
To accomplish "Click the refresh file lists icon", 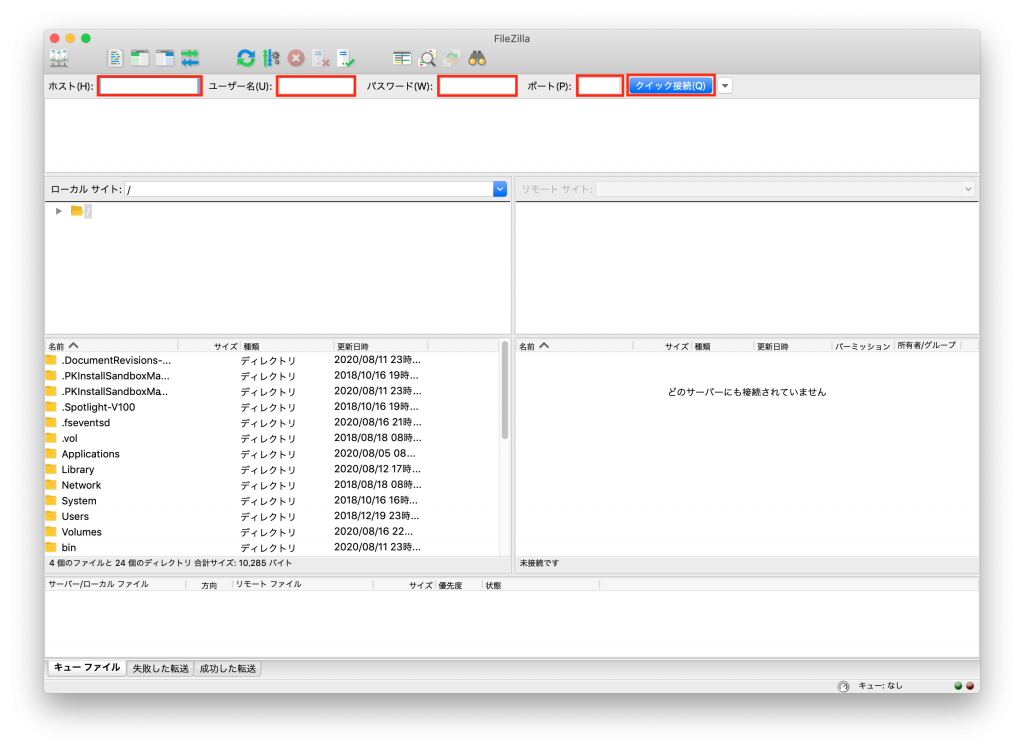I will [246, 58].
